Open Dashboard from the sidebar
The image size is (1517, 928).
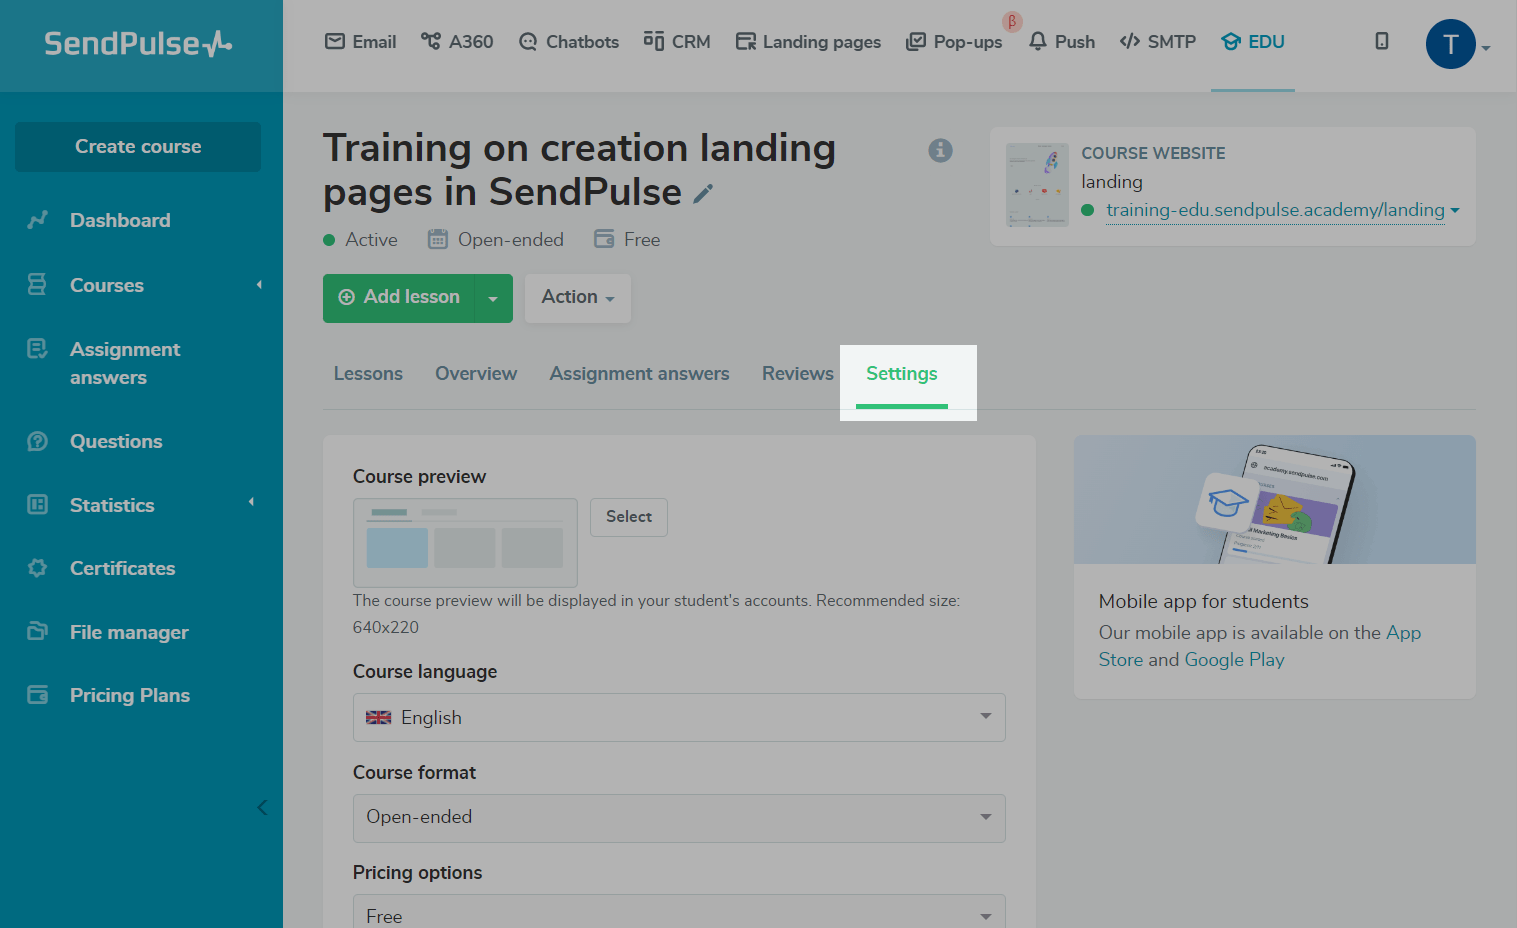click(120, 220)
